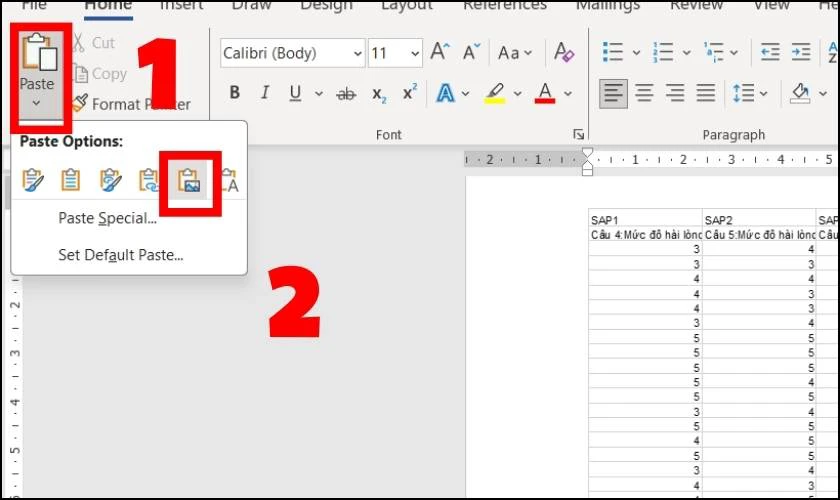Choose Keep Text Only paste option
Image resolution: width=840 pixels, height=500 pixels.
(x=229, y=180)
